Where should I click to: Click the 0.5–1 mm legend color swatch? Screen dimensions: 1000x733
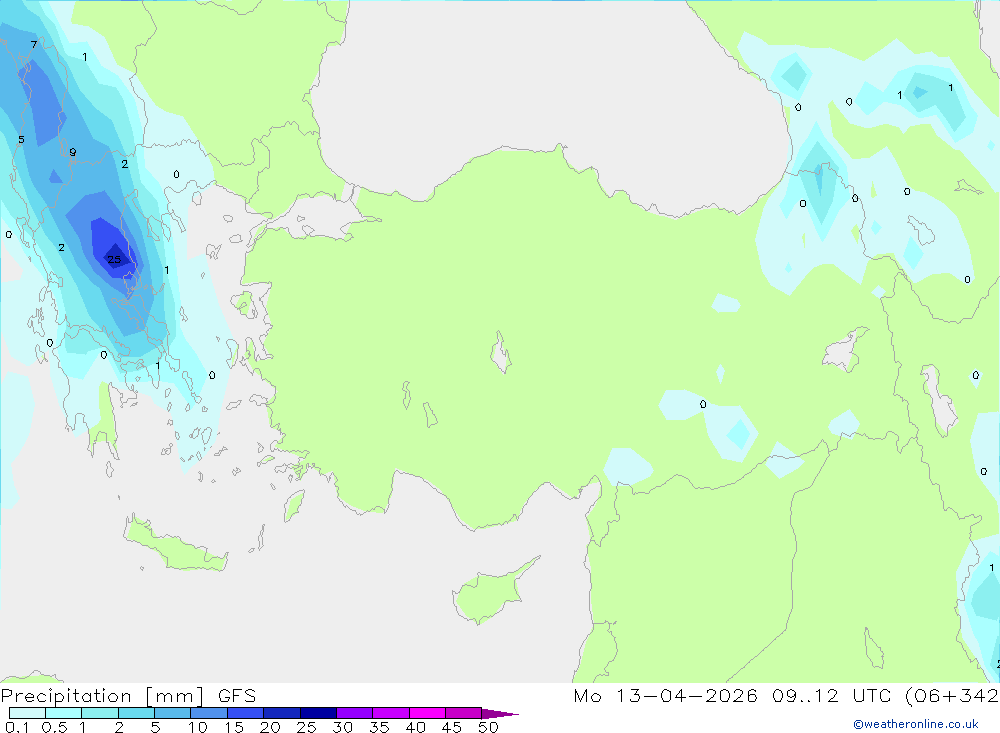[63, 713]
